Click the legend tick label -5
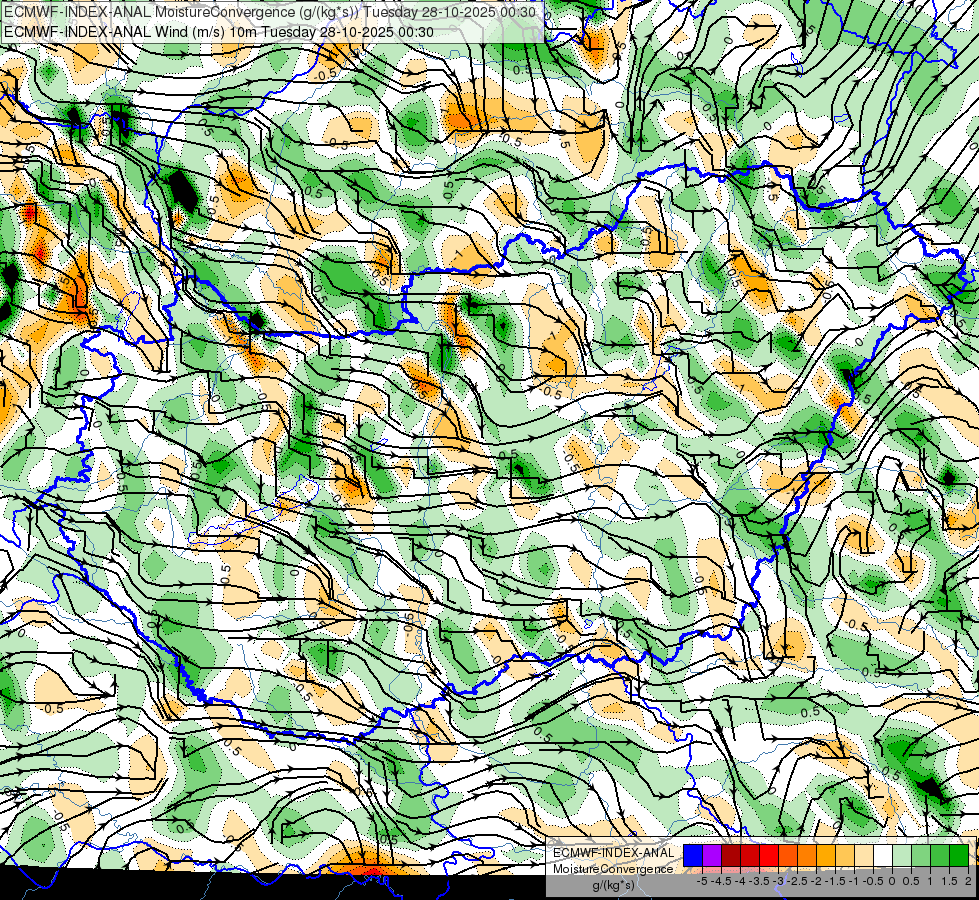The width and height of the screenshot is (979, 900). pos(702,881)
